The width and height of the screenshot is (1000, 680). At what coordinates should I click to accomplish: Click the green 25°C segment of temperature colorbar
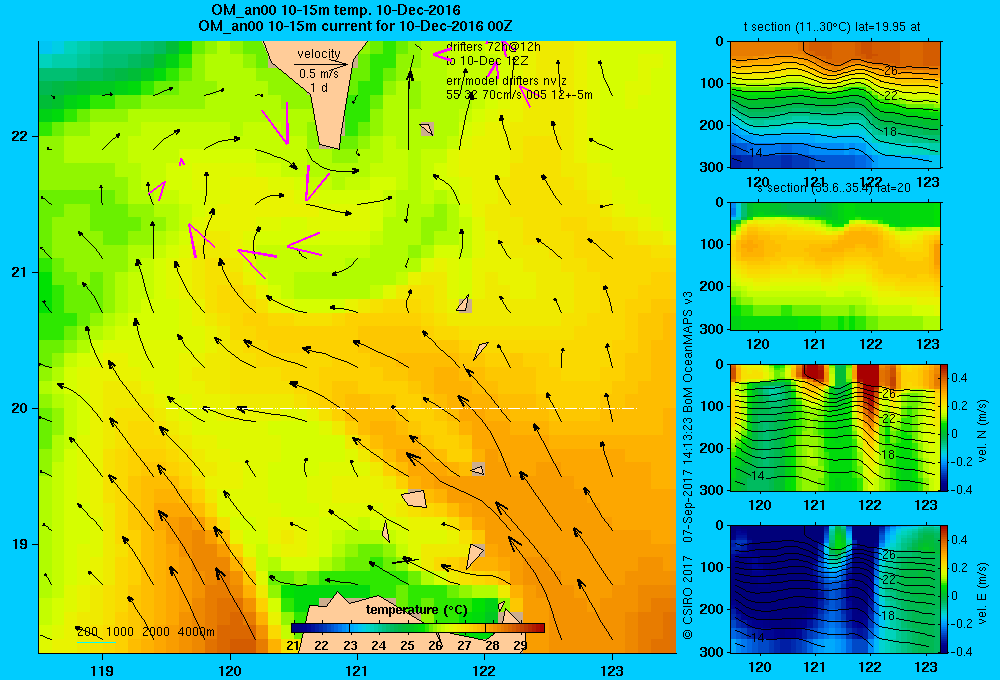(408, 628)
